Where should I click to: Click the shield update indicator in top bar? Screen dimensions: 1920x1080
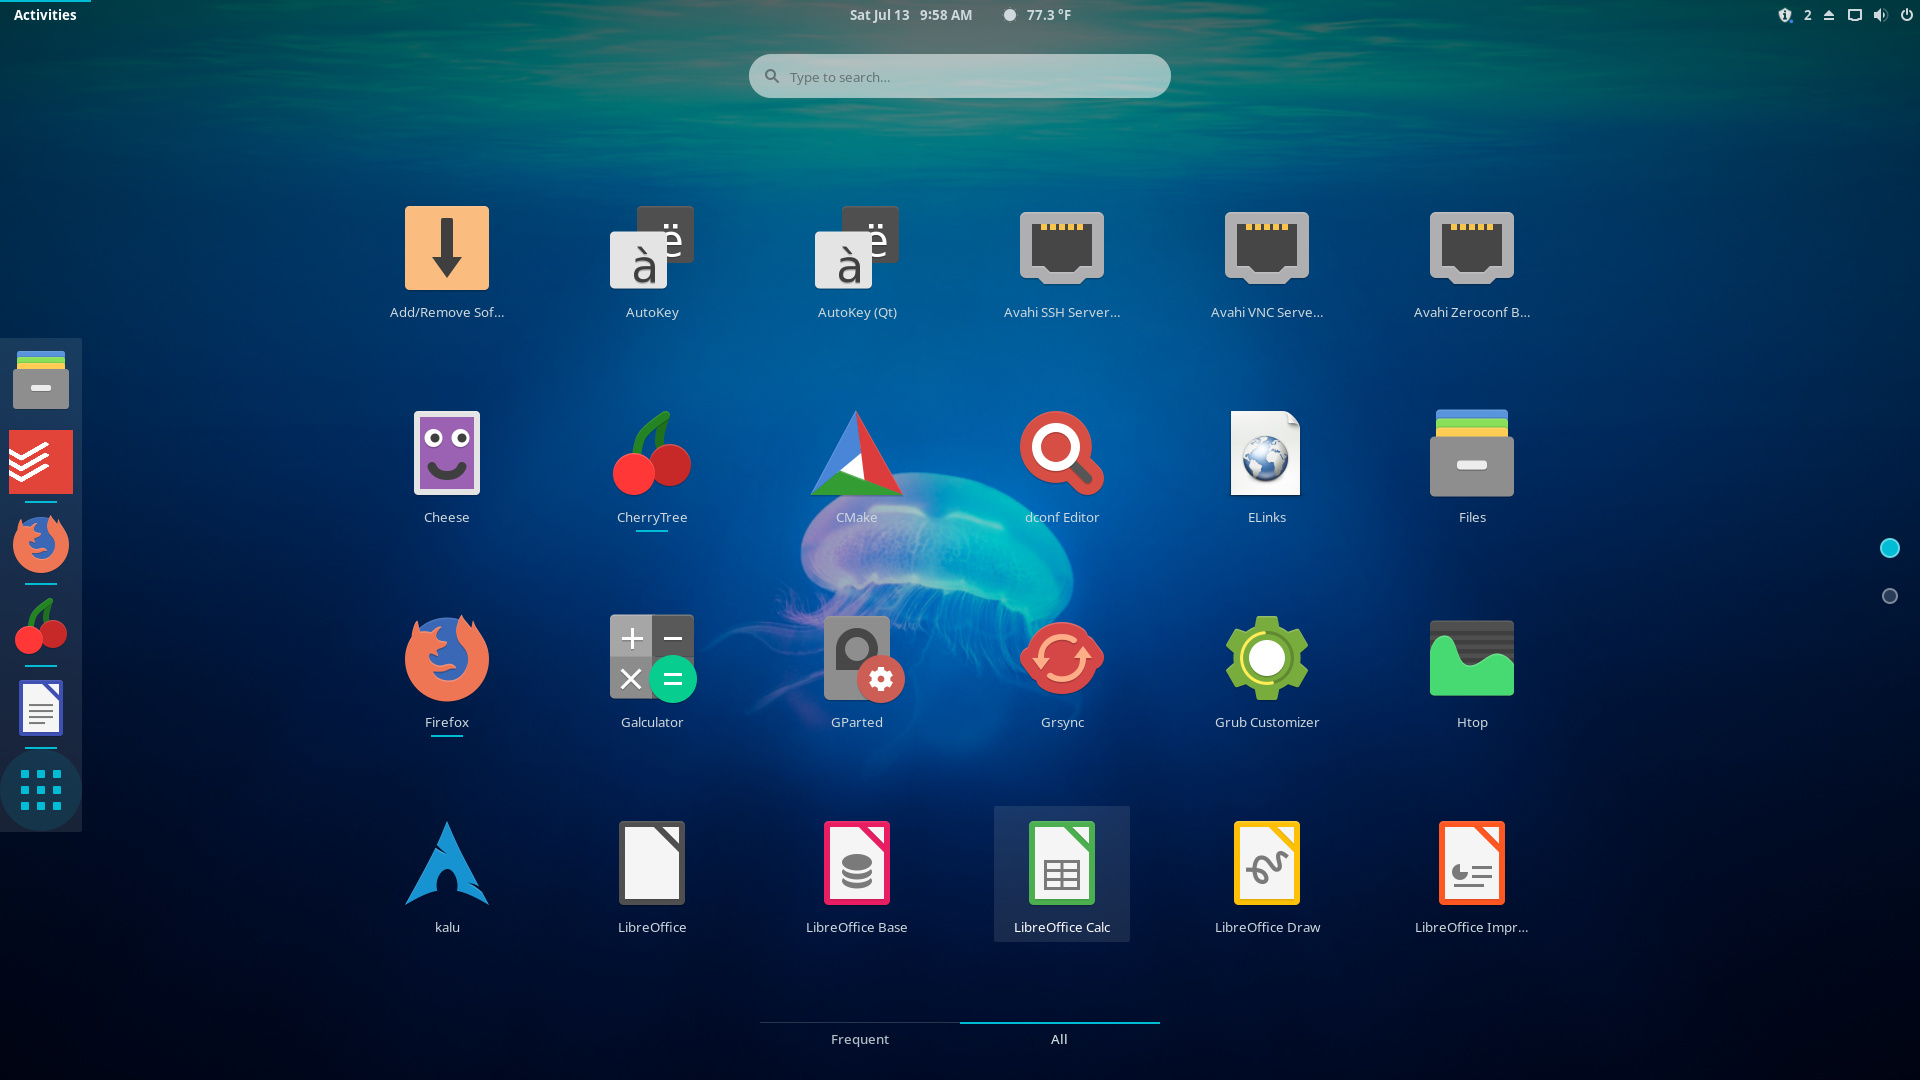(x=1785, y=15)
